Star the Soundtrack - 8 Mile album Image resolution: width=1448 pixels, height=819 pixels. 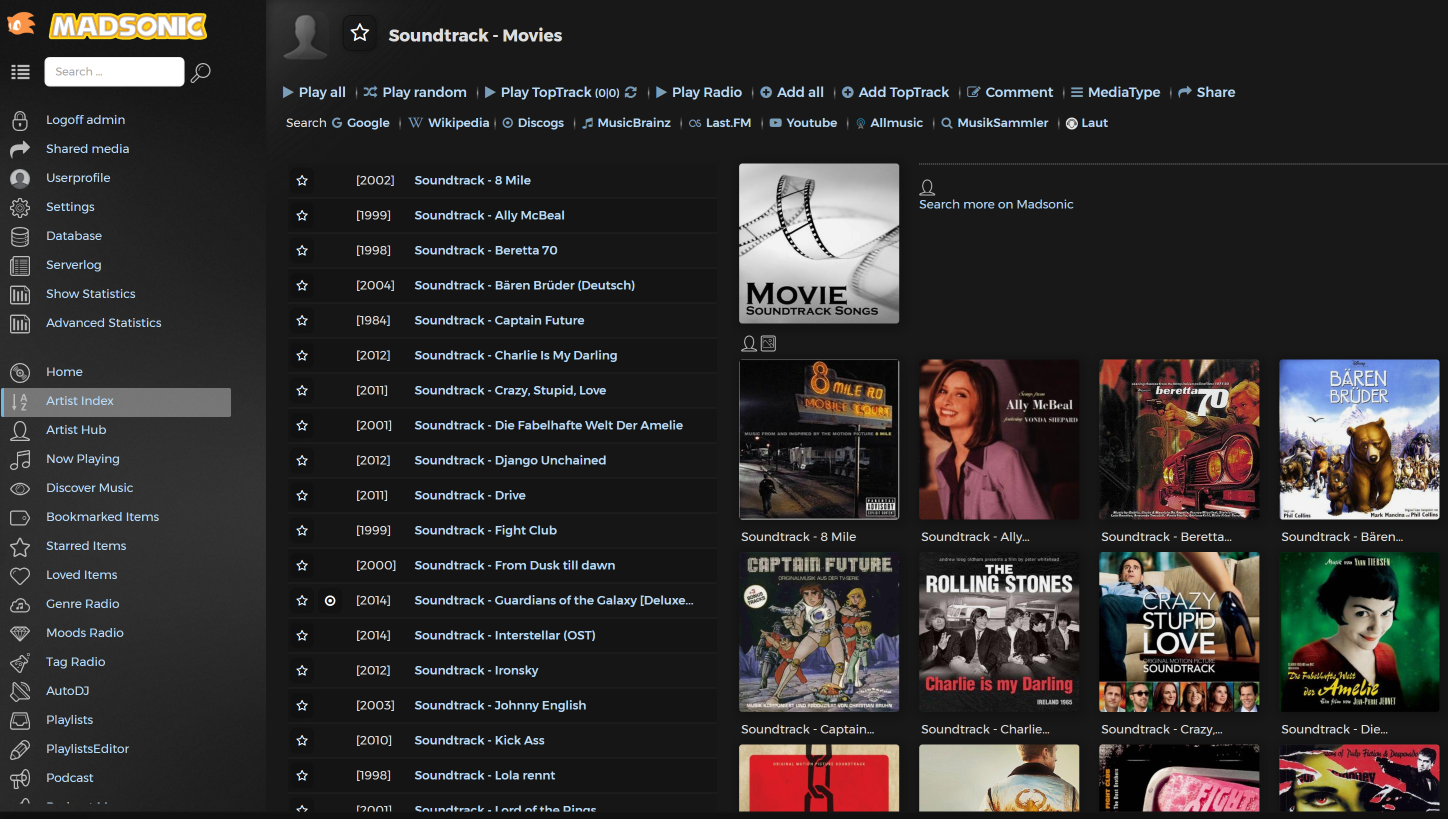coord(302,181)
